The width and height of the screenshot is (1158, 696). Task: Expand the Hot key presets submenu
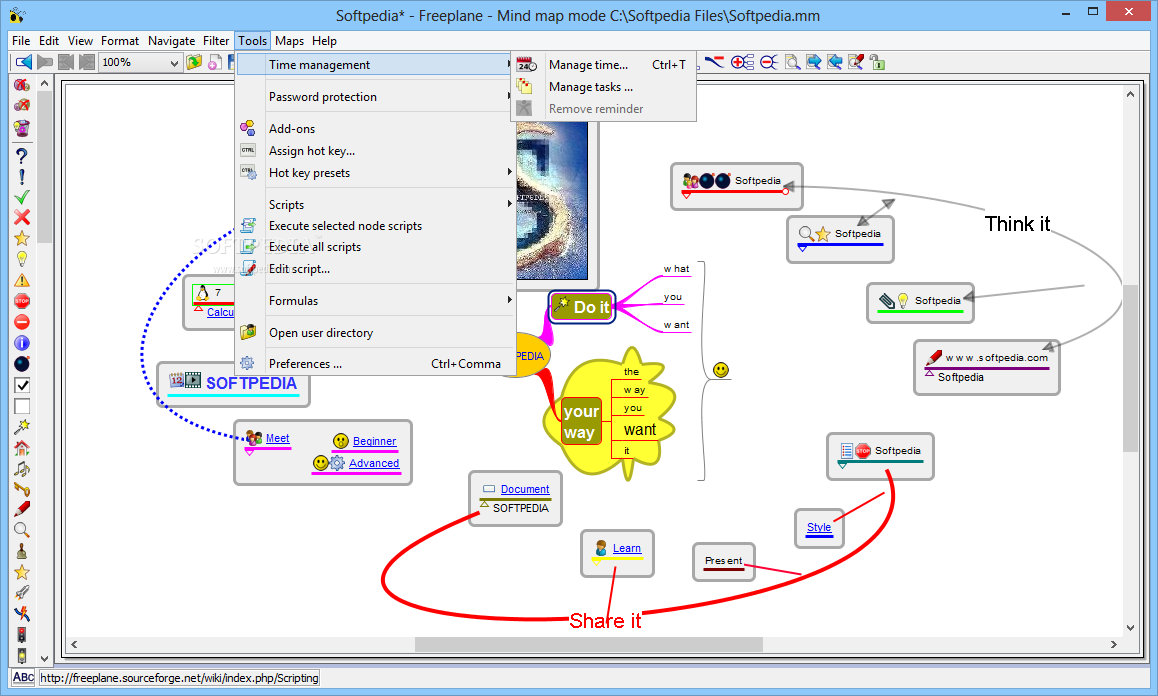[x=375, y=173]
